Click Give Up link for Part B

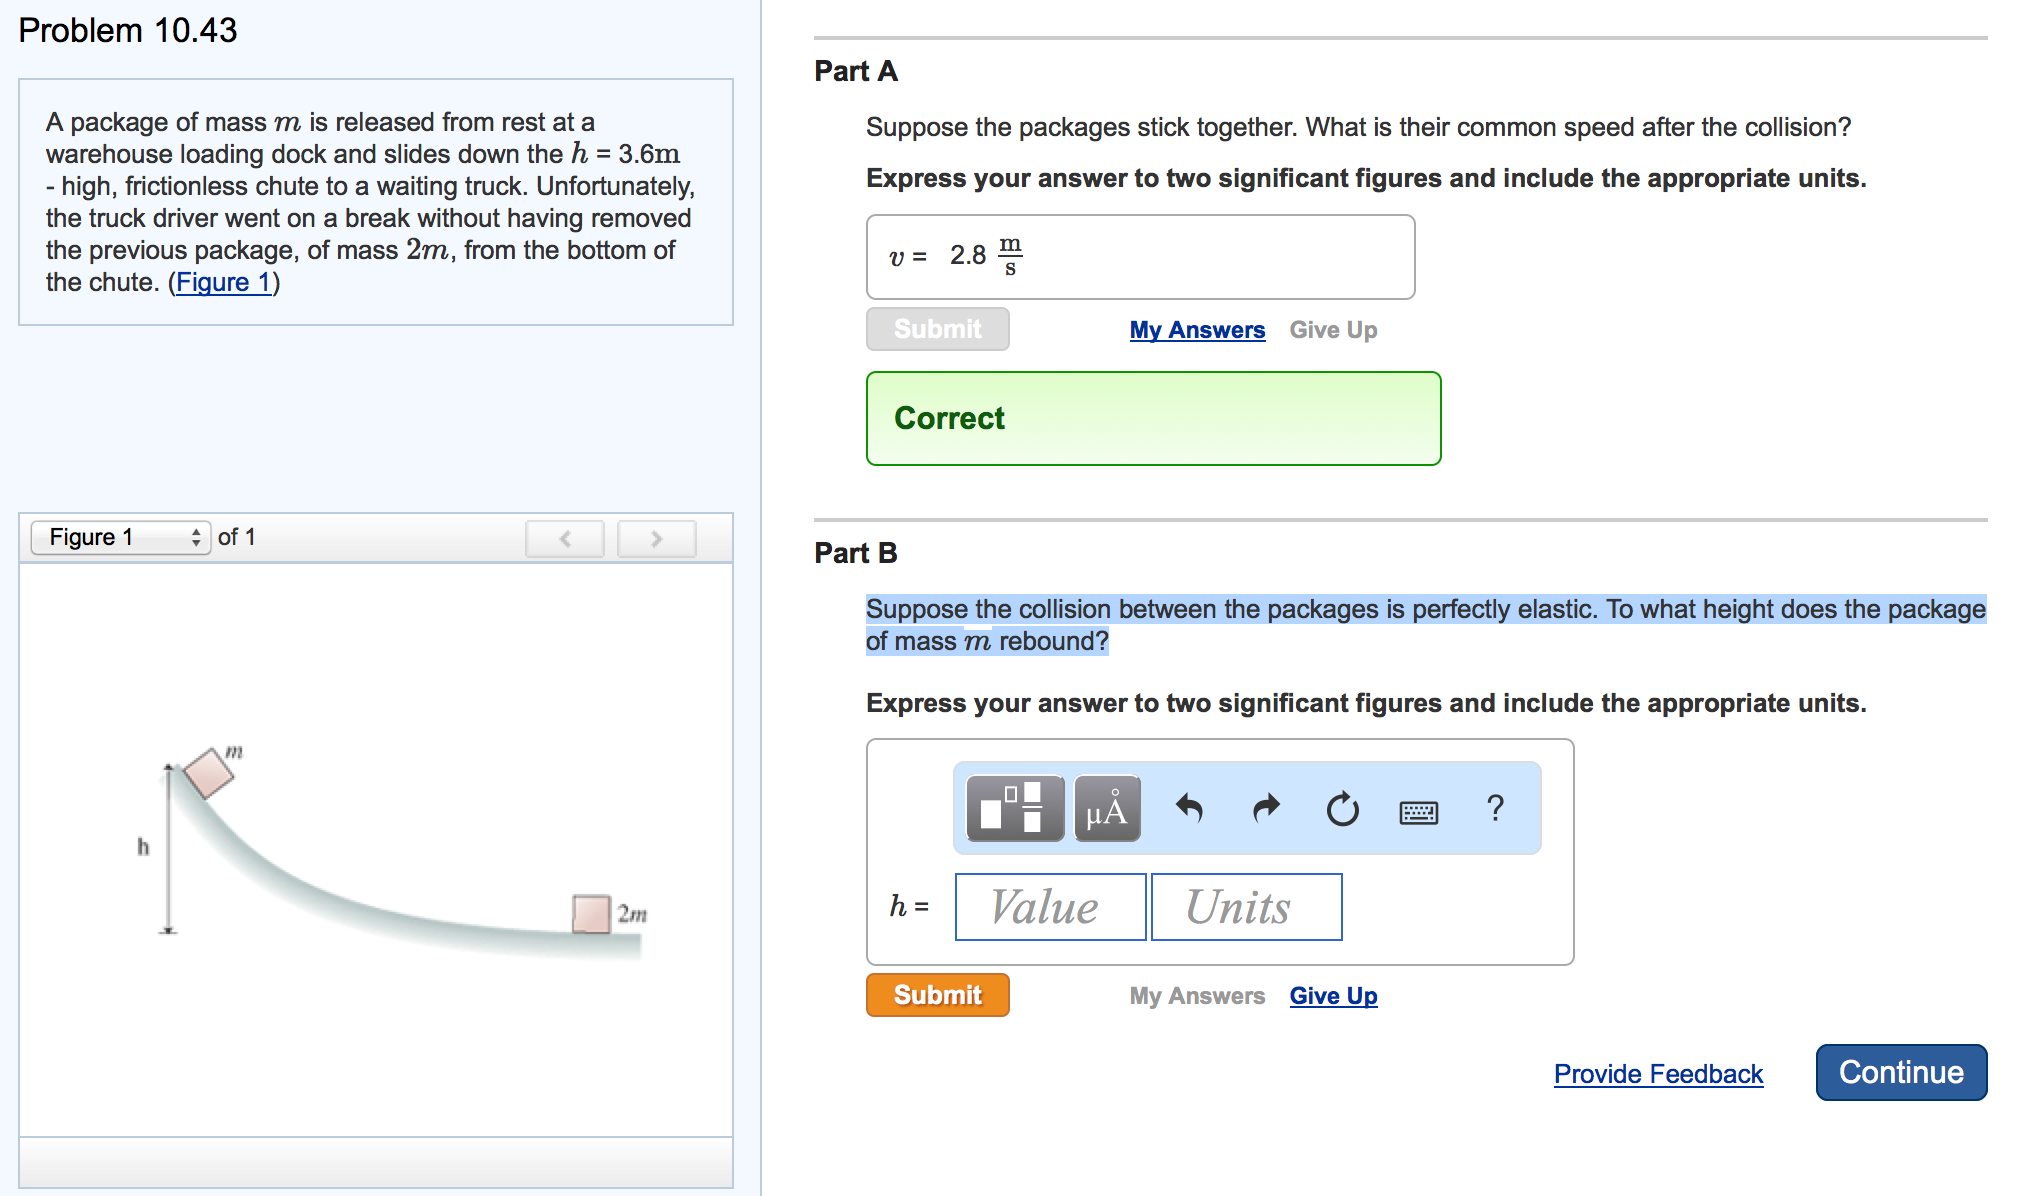pos(1333,996)
